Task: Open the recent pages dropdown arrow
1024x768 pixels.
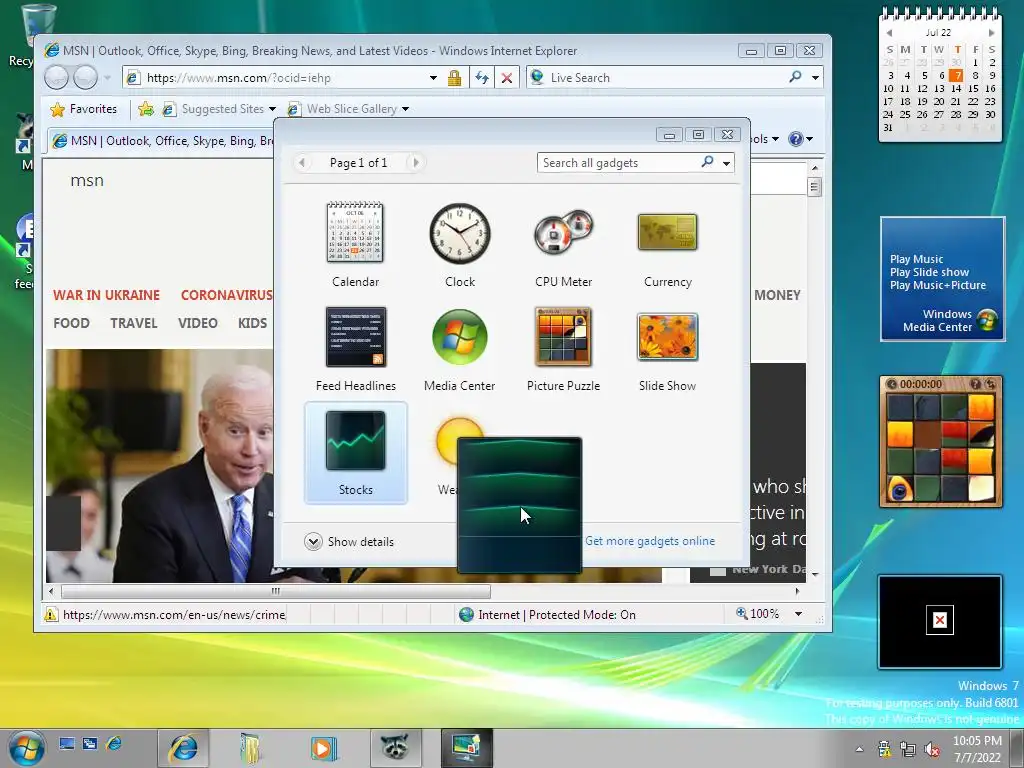Action: (107, 78)
